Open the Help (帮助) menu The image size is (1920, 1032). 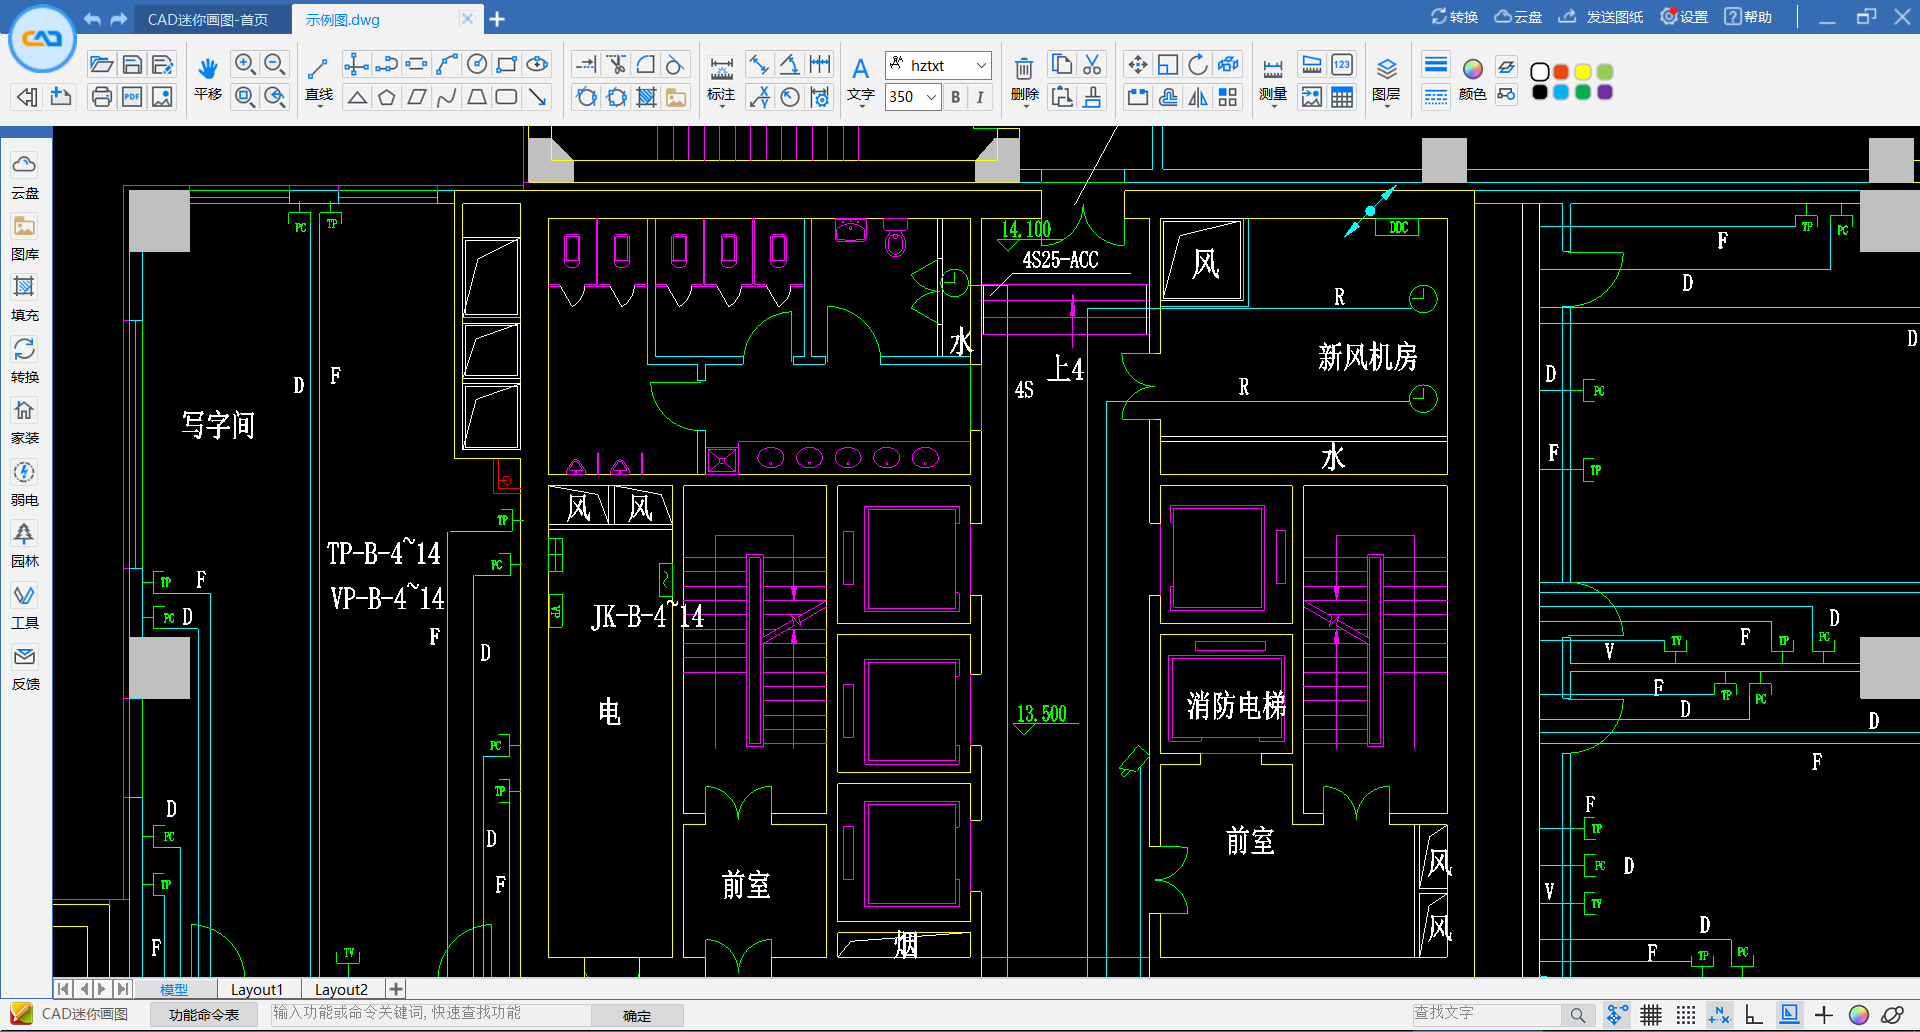(1748, 17)
